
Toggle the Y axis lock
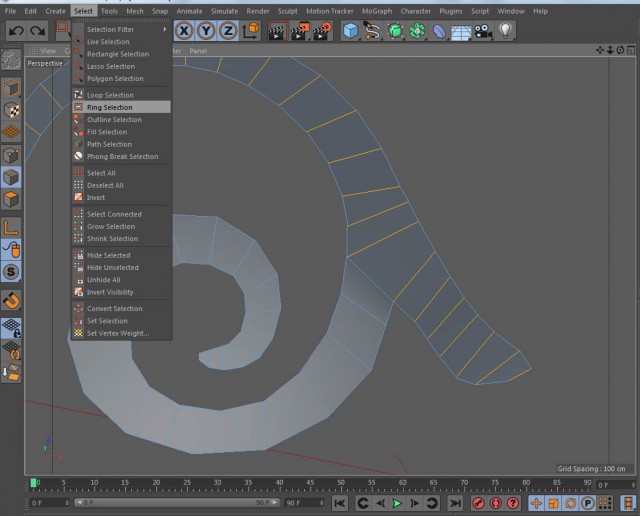(207, 31)
